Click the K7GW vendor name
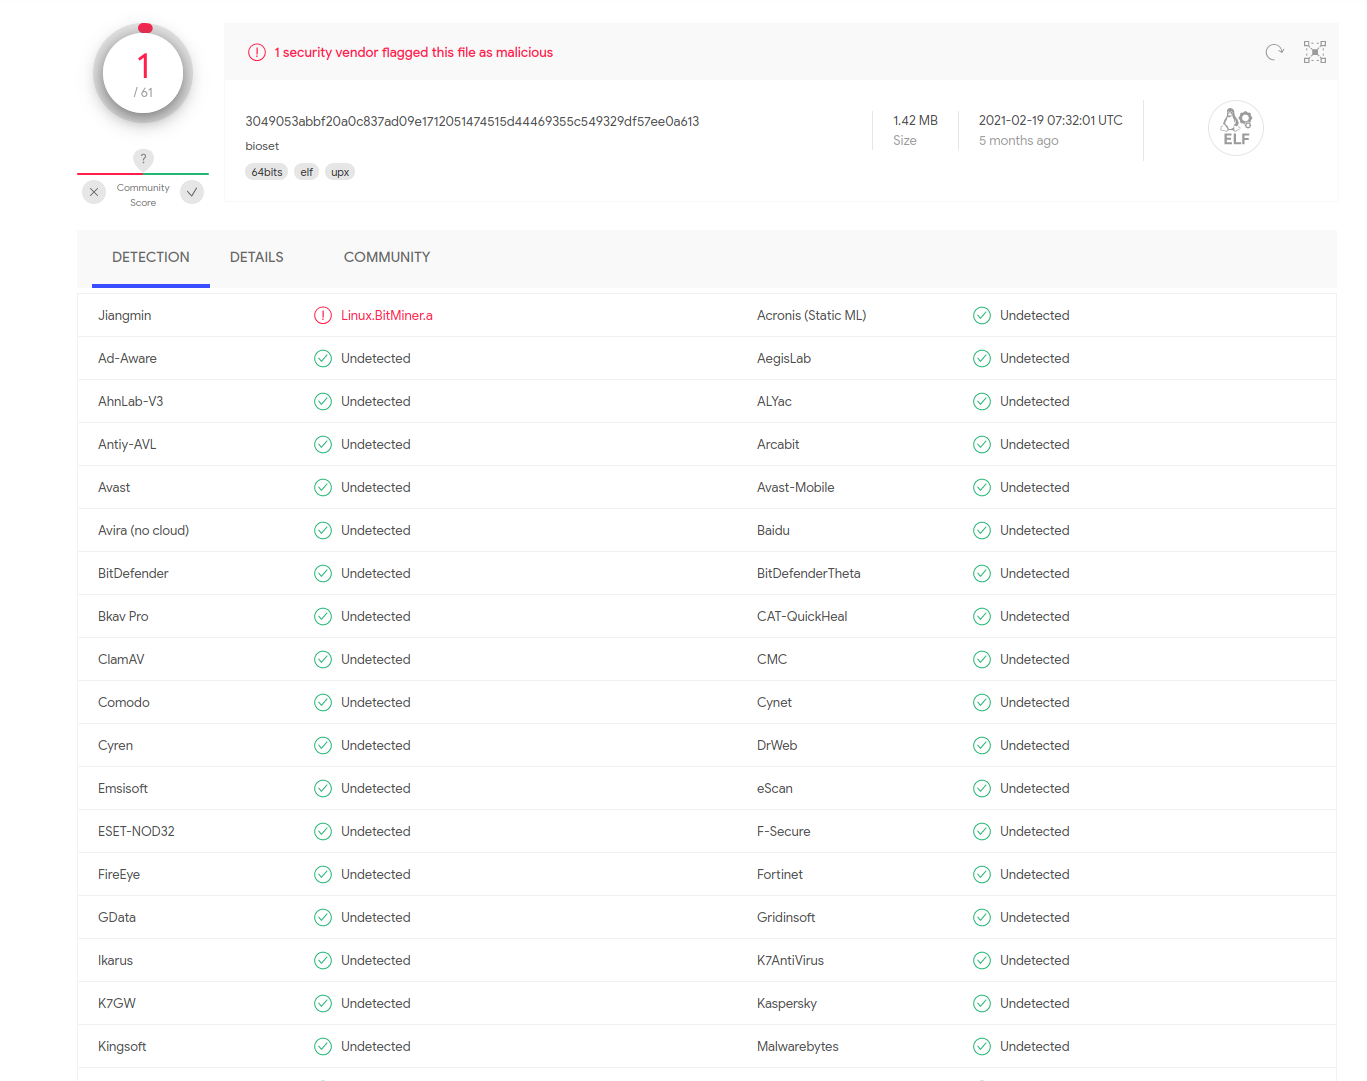Image resolution: width=1367 pixels, height=1081 pixels. click(x=117, y=1003)
